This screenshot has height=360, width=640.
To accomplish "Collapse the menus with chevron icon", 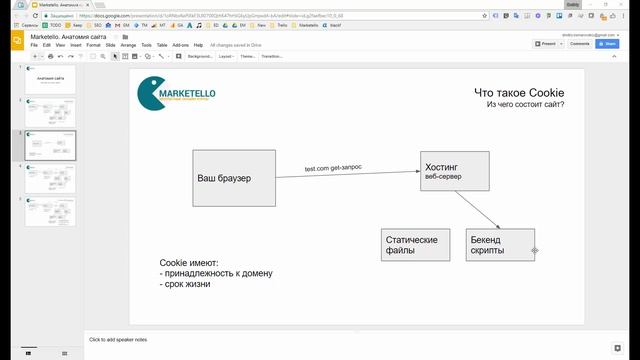I will click(614, 56).
